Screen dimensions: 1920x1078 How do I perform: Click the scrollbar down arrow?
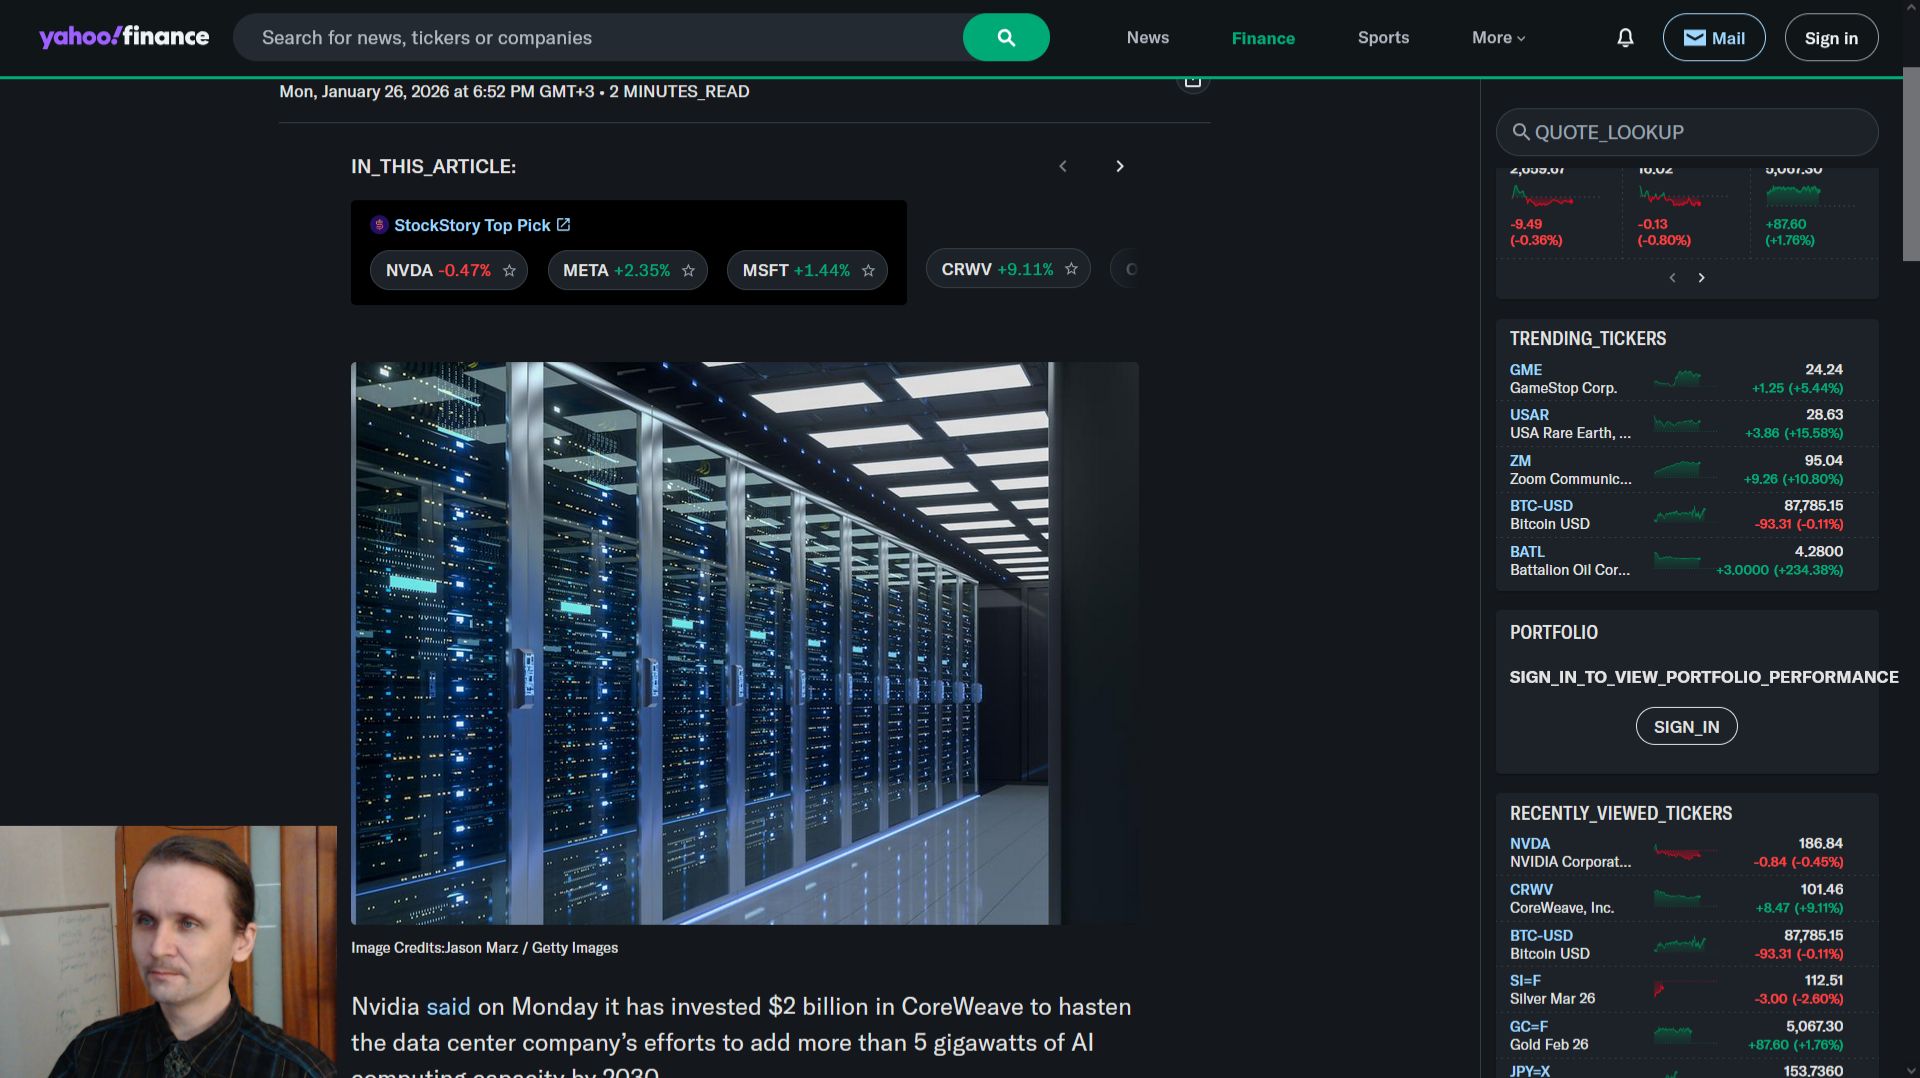coord(1911,1070)
